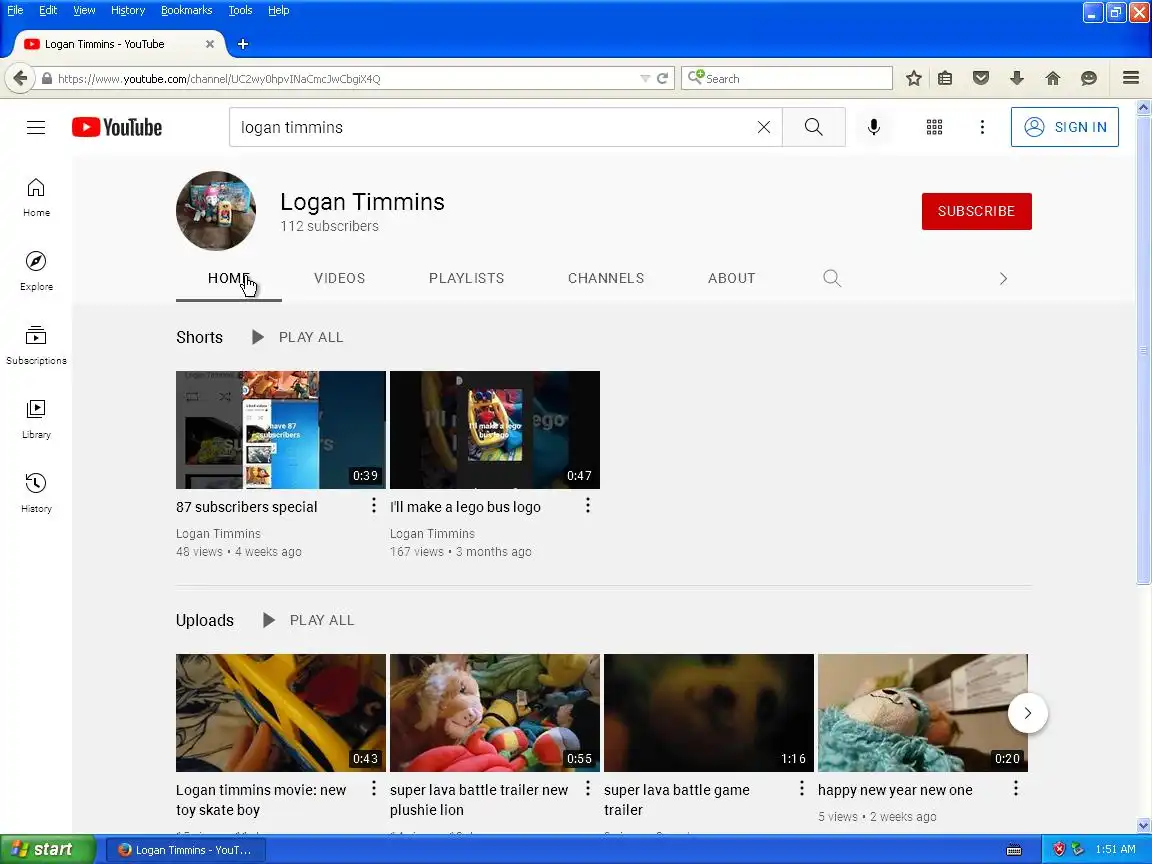The width and height of the screenshot is (1152, 864).
Task: Open browser downloads arrow
Action: pyautogui.click(x=1017, y=78)
